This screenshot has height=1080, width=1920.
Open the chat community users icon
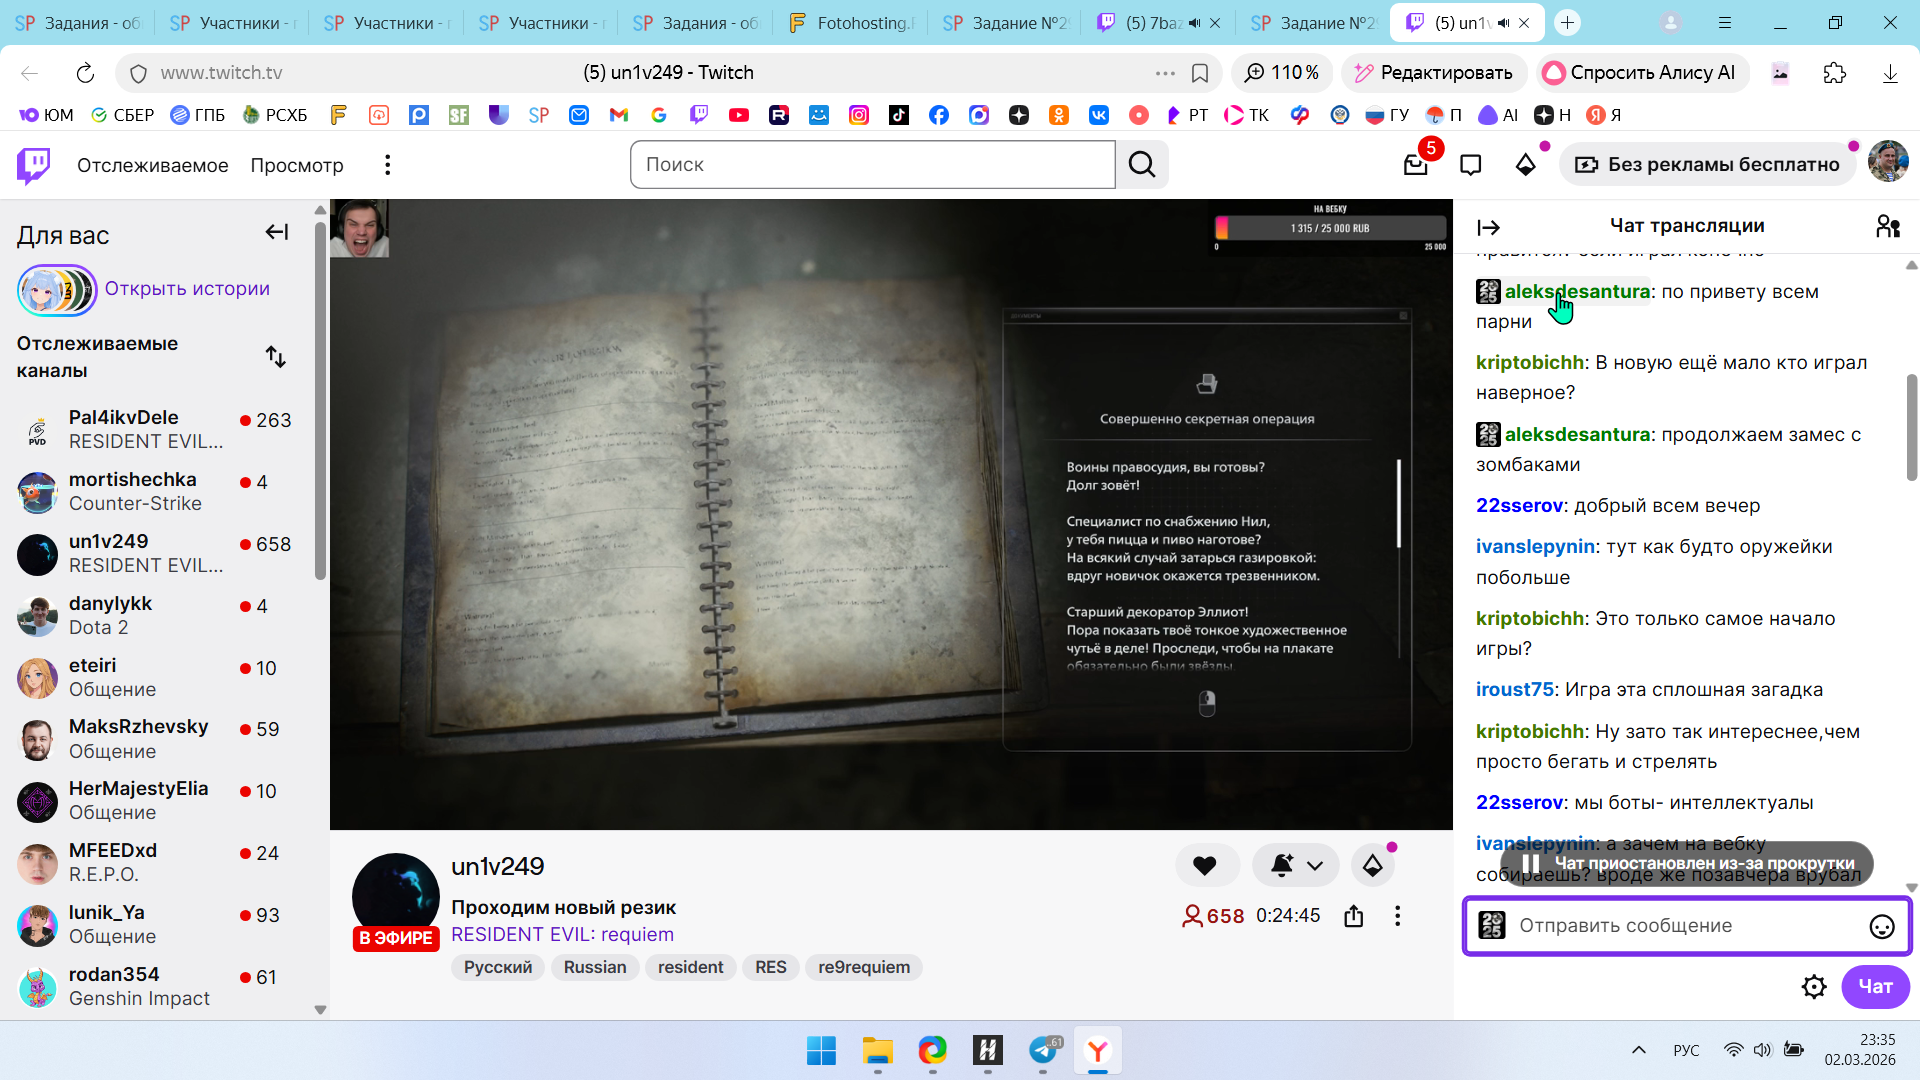click(x=1887, y=227)
